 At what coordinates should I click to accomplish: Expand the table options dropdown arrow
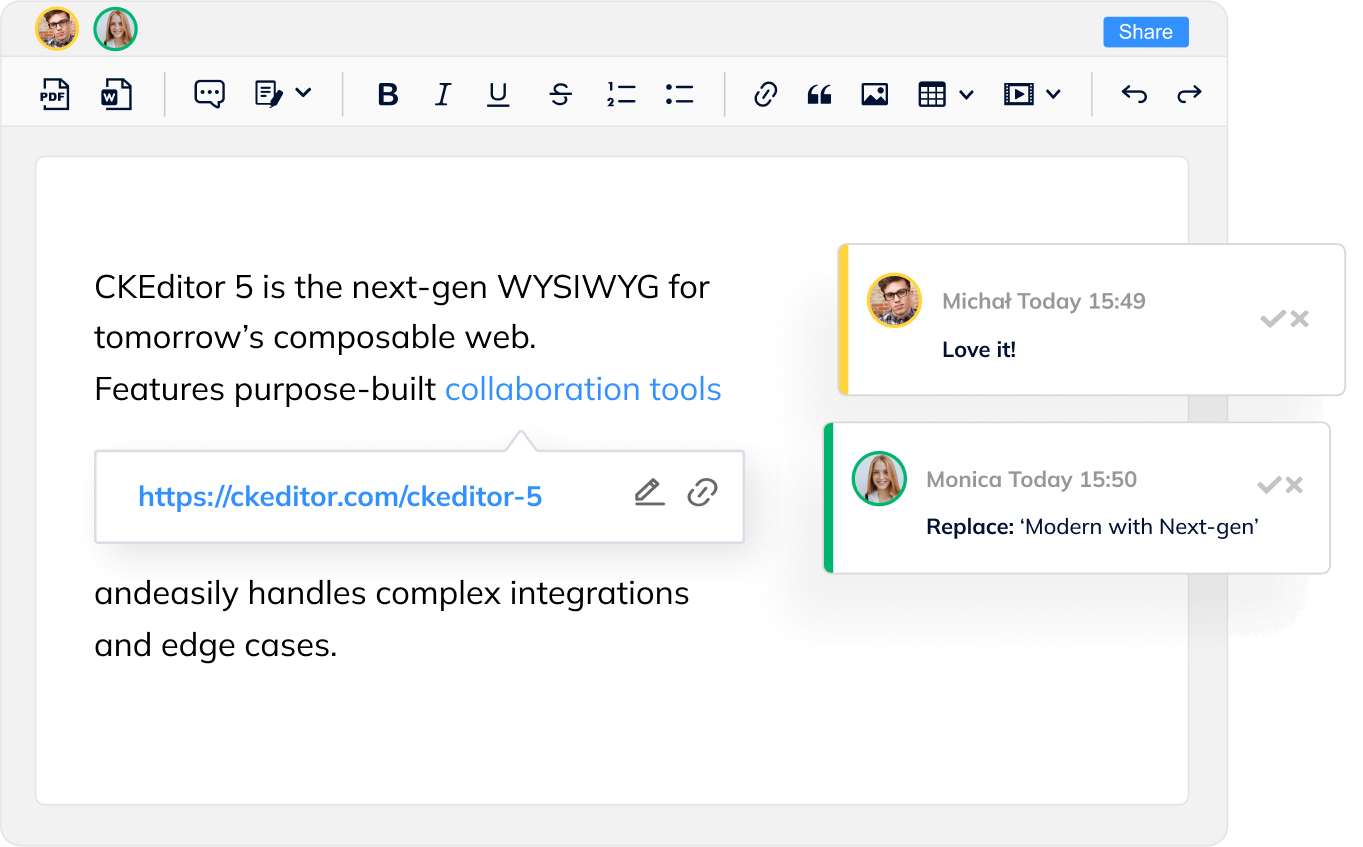[966, 95]
